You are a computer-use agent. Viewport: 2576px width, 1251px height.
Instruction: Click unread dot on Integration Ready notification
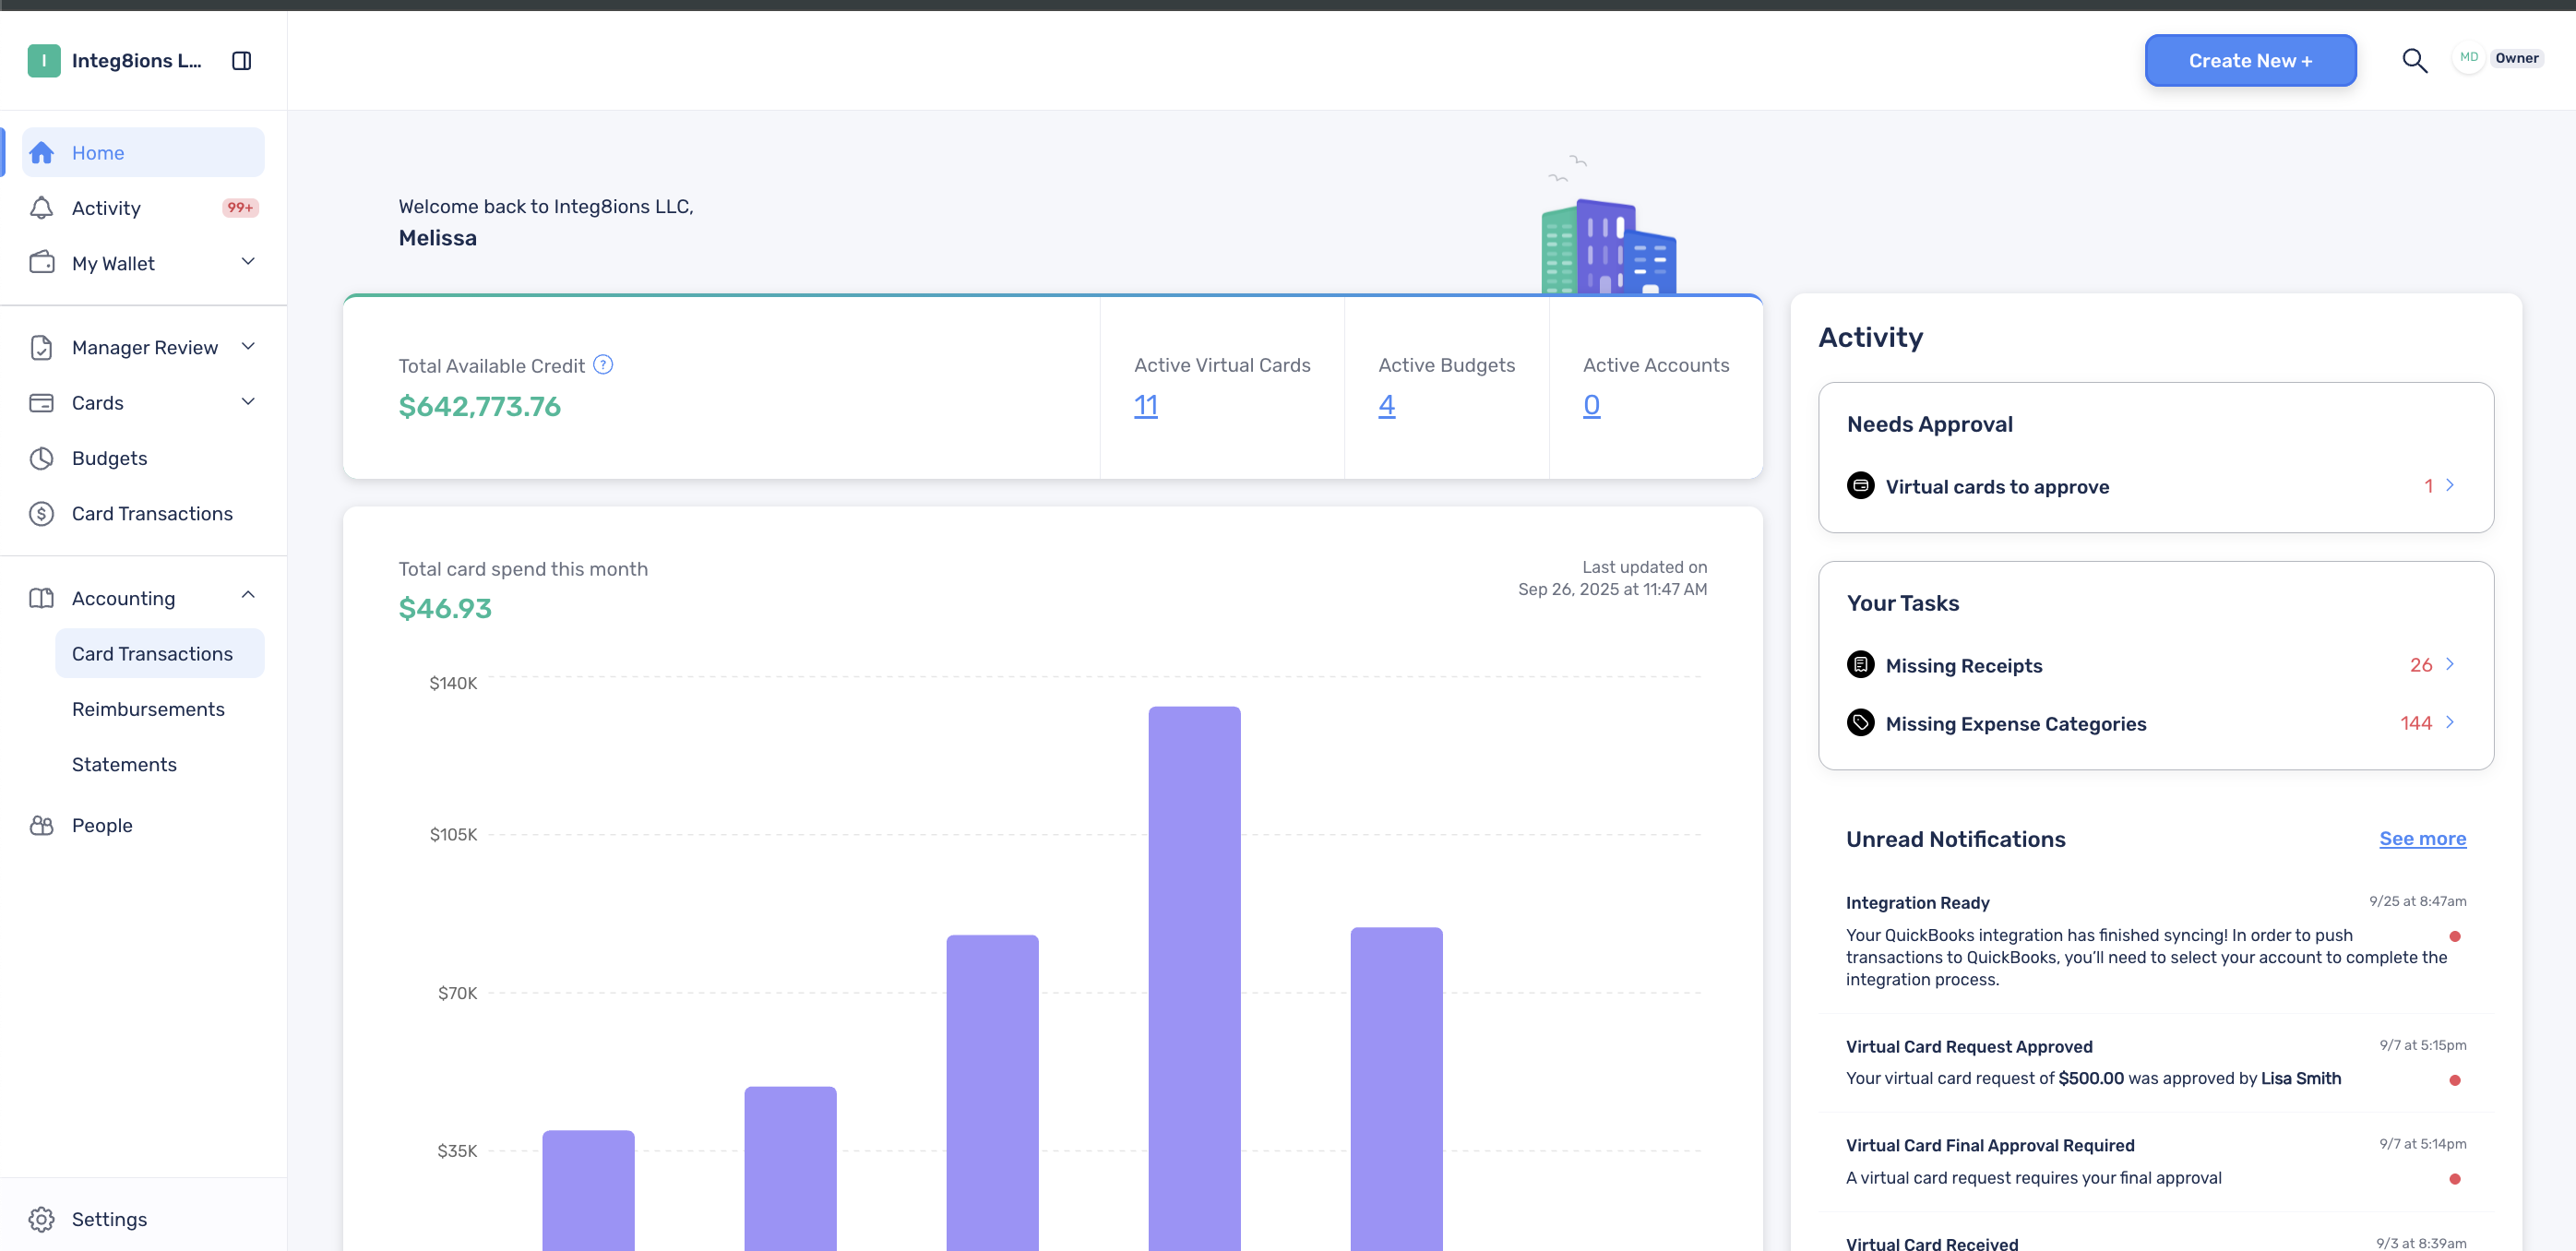click(2455, 937)
